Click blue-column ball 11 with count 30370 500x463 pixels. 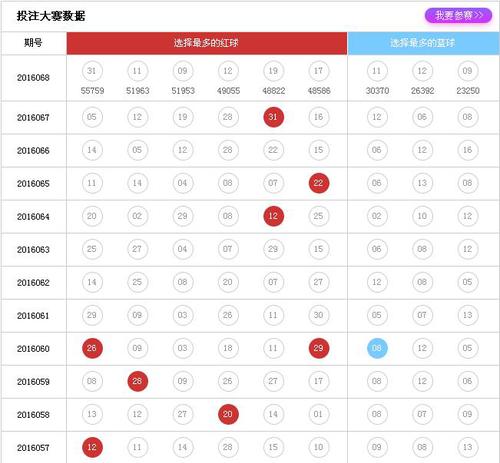coord(377,71)
